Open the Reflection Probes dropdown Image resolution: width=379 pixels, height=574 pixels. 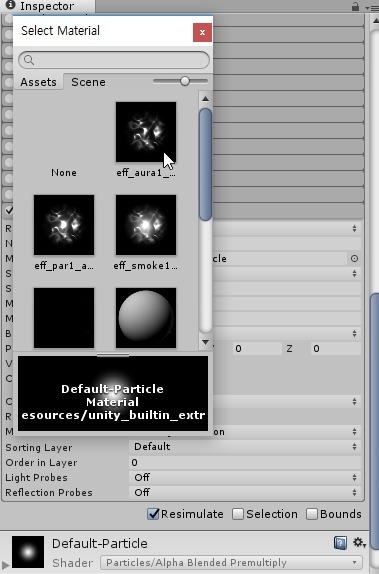coord(245,492)
